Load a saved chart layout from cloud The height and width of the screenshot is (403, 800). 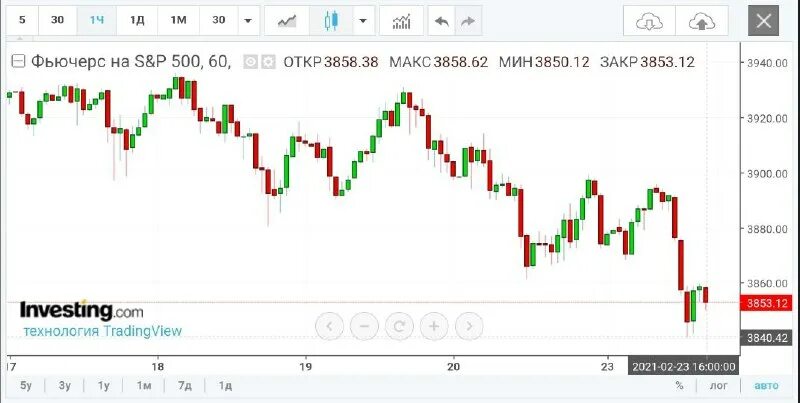(x=649, y=21)
